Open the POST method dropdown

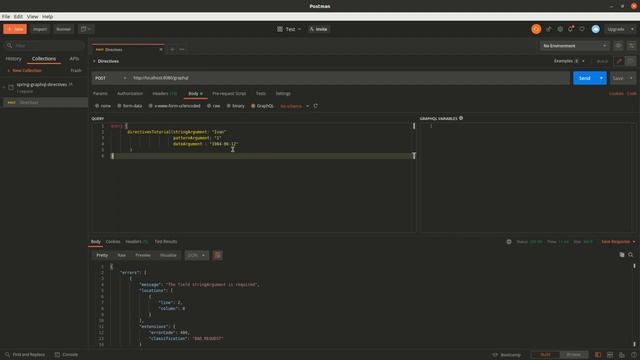(x=110, y=78)
